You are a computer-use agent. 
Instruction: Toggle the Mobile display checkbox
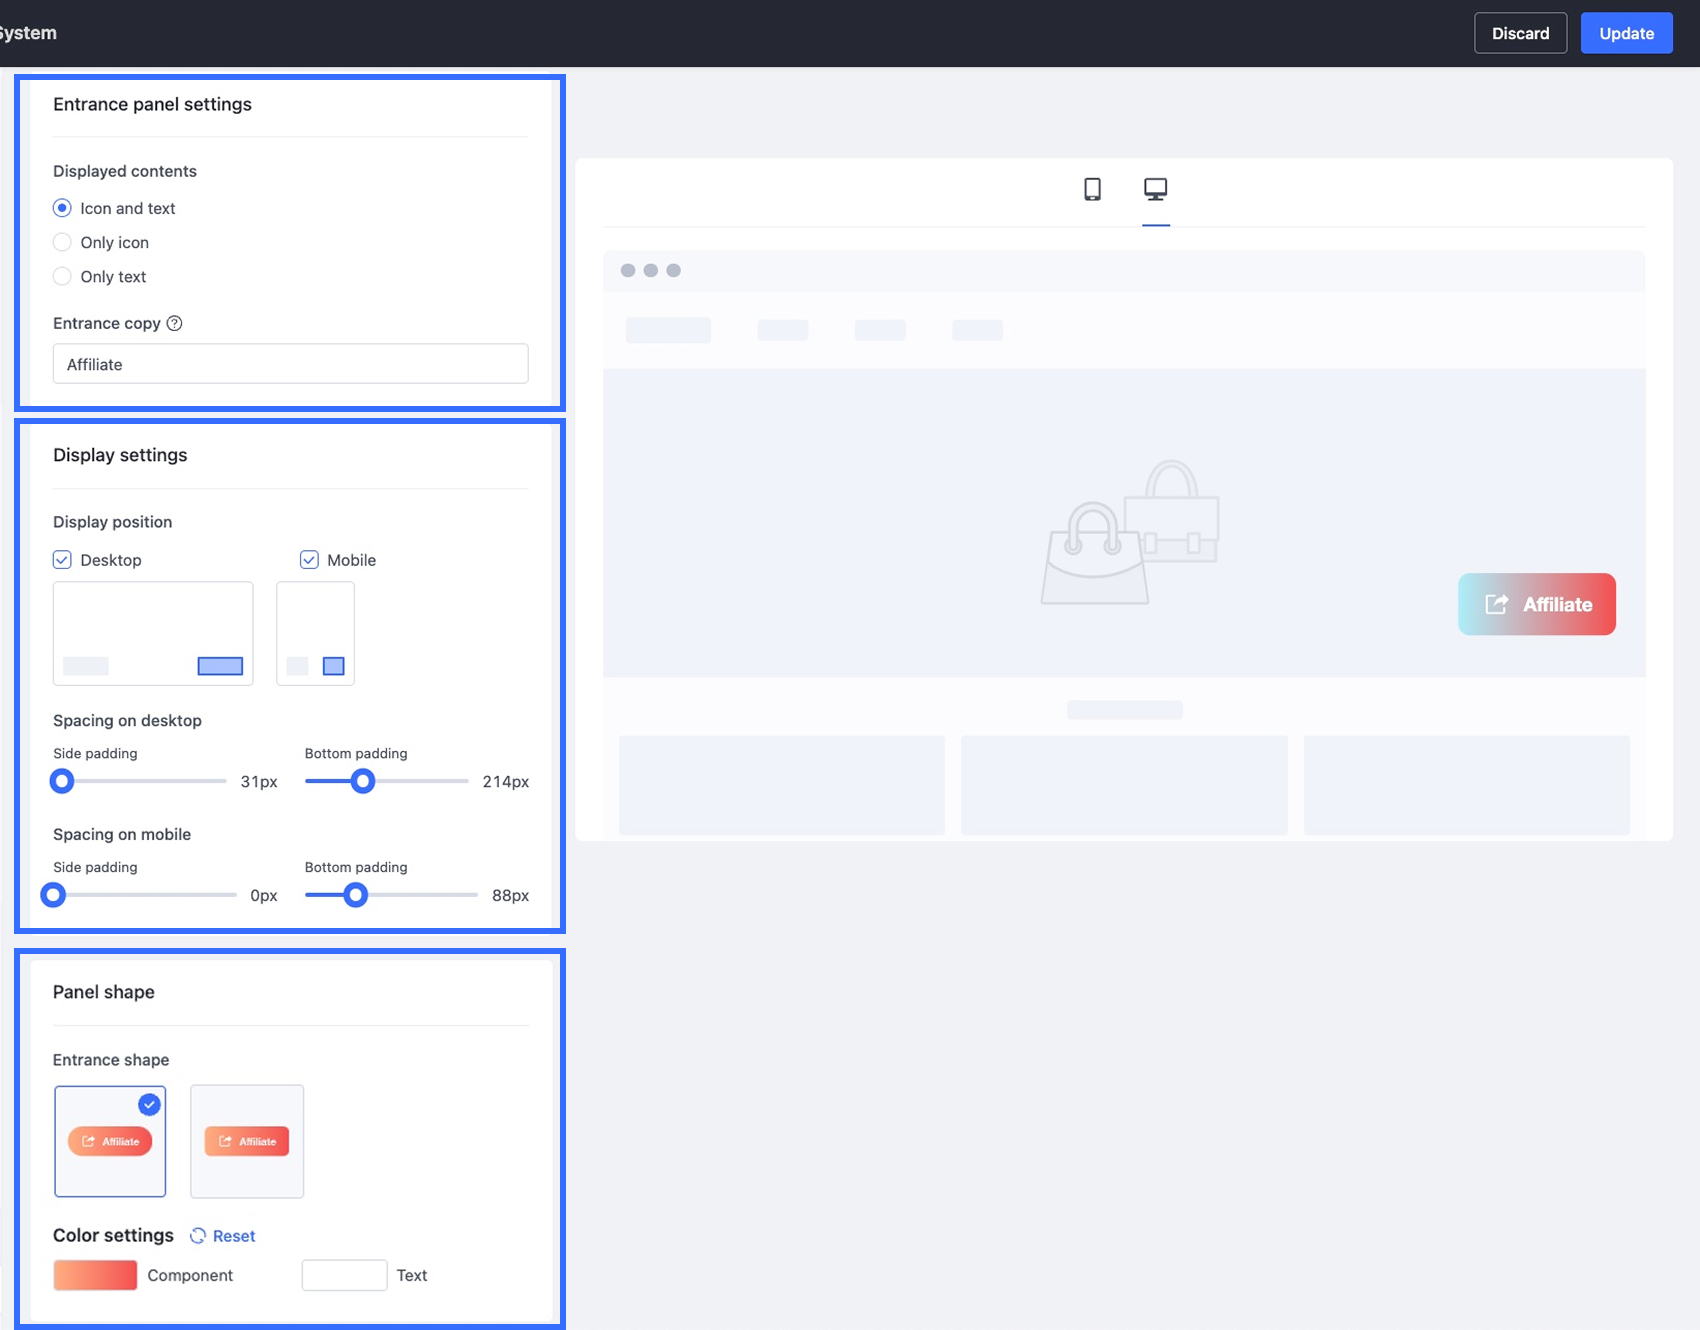(309, 560)
